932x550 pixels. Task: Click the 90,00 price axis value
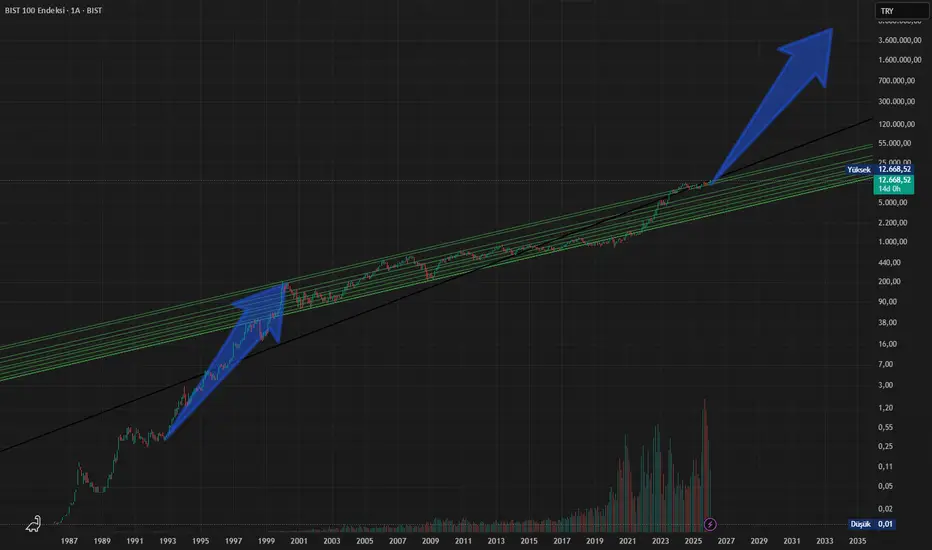tap(887, 302)
